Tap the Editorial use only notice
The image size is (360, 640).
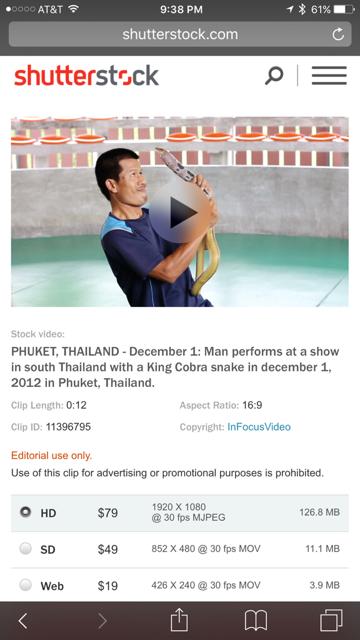tap(51, 456)
